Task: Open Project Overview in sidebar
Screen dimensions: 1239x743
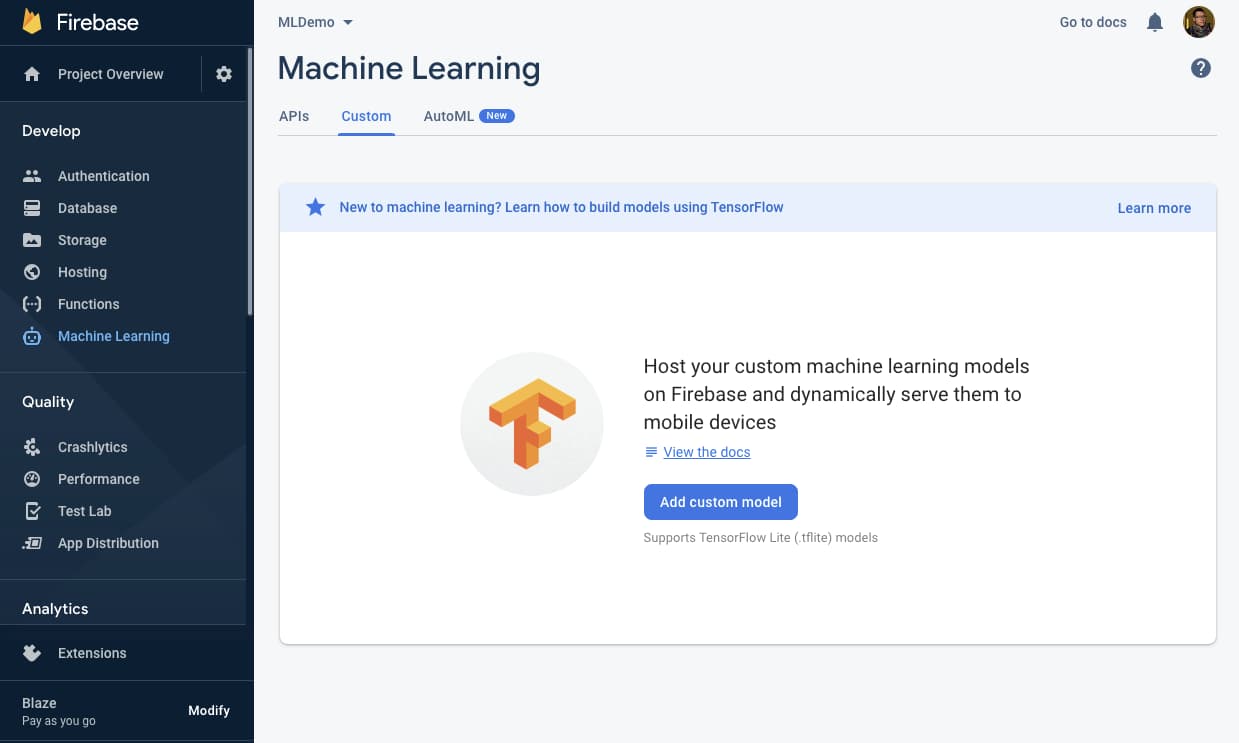Action: [x=111, y=74]
